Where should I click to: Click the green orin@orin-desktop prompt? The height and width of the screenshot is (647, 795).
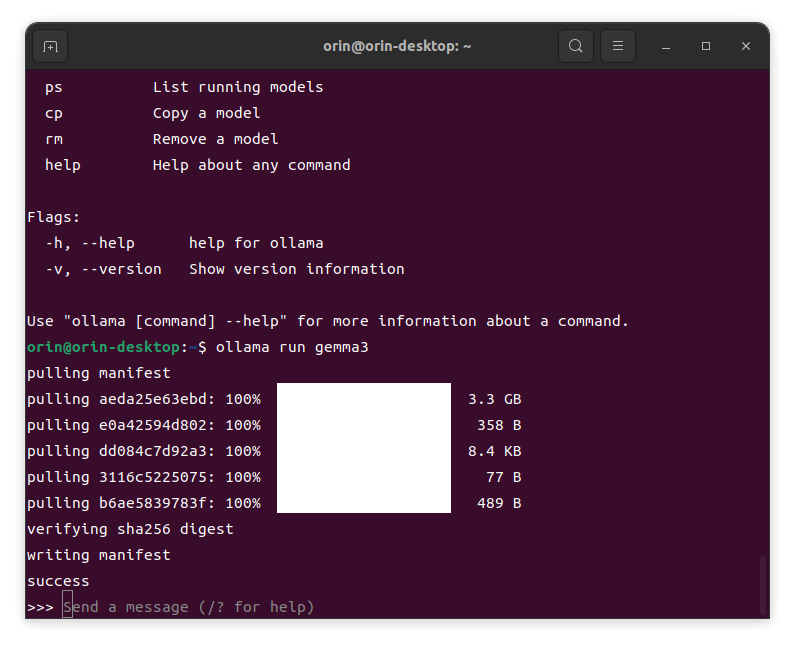tap(103, 347)
